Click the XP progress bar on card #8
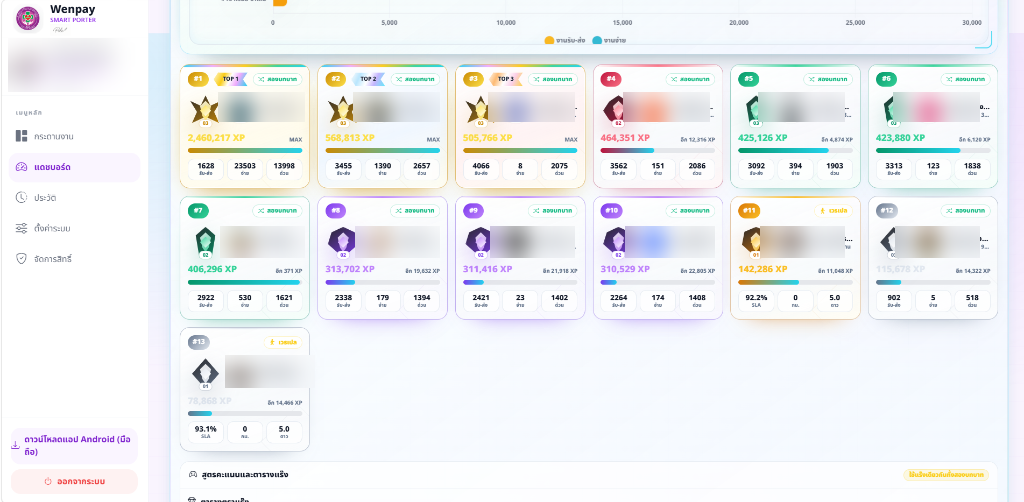Image resolution: width=1024 pixels, height=502 pixels. click(382, 283)
